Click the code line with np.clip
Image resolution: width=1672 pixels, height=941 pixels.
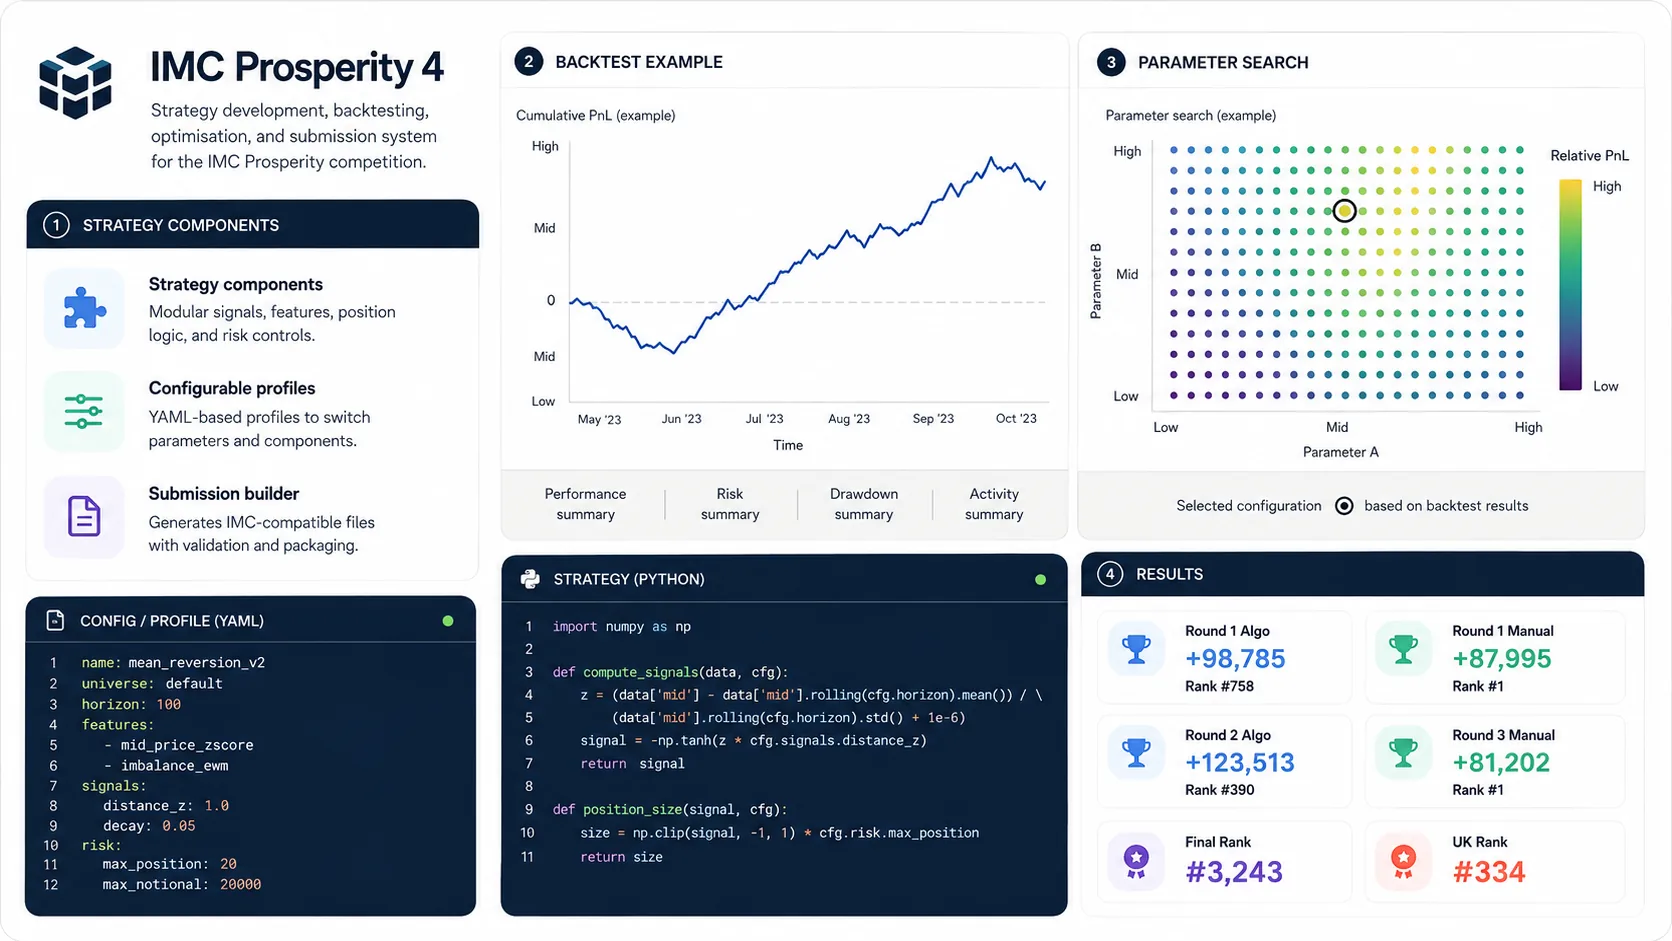click(780, 833)
